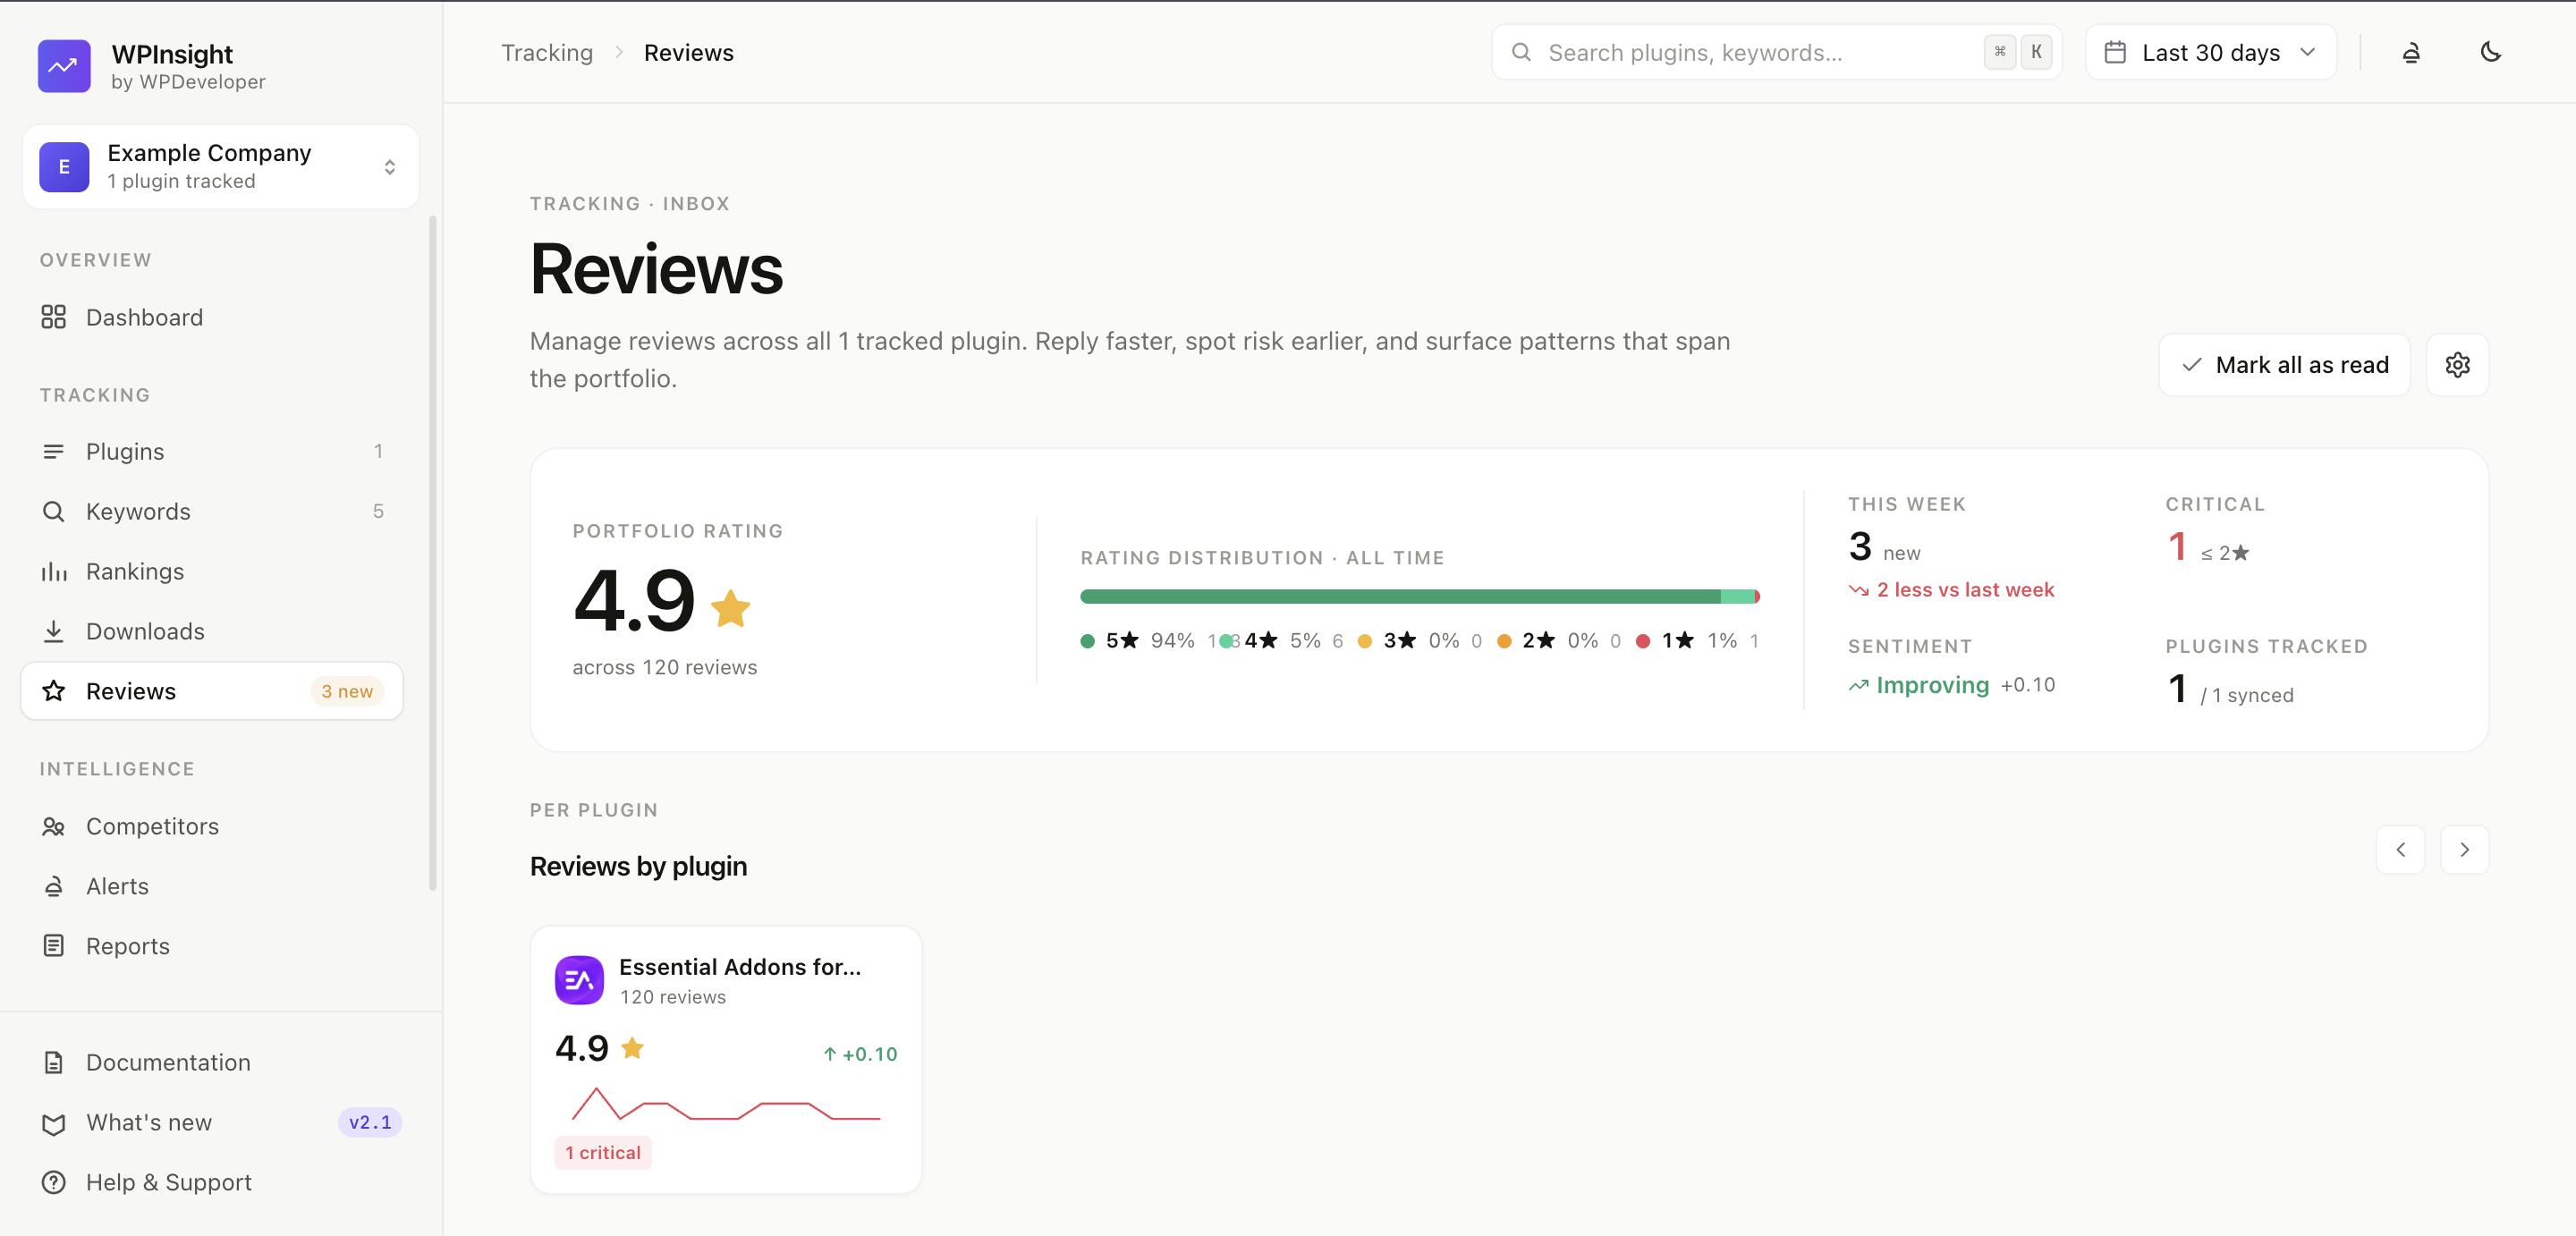Toggle dark mode moon icon
Screen dimensions: 2576x1236
tap(2491, 52)
